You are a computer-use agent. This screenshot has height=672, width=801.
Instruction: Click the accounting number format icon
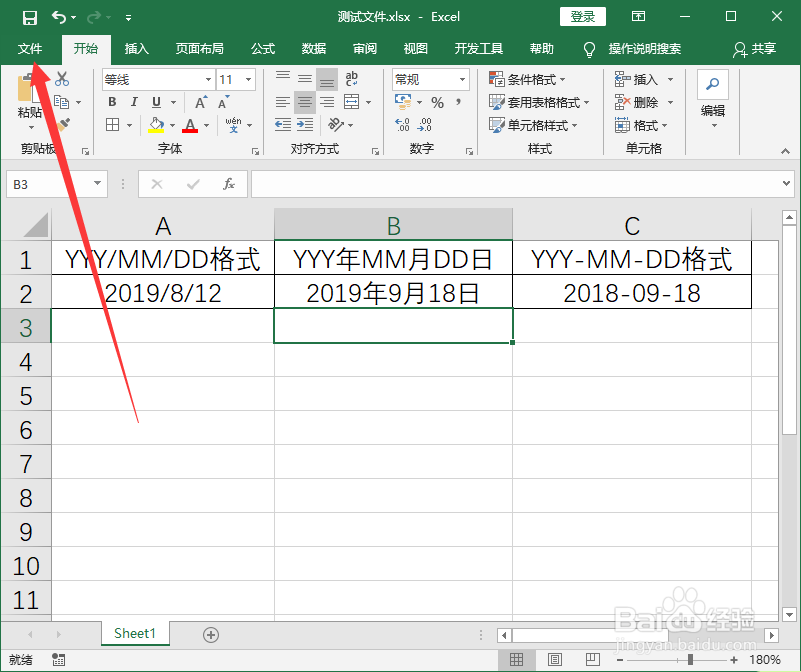[403, 102]
